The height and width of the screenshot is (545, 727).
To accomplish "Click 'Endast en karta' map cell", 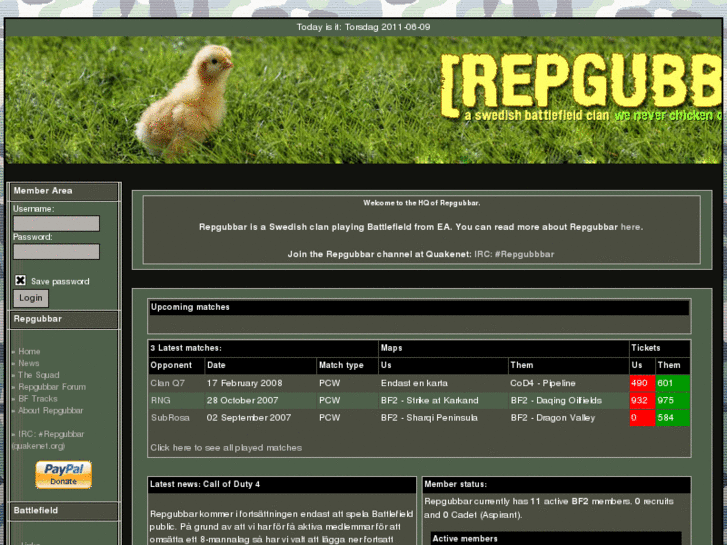I will tap(414, 383).
